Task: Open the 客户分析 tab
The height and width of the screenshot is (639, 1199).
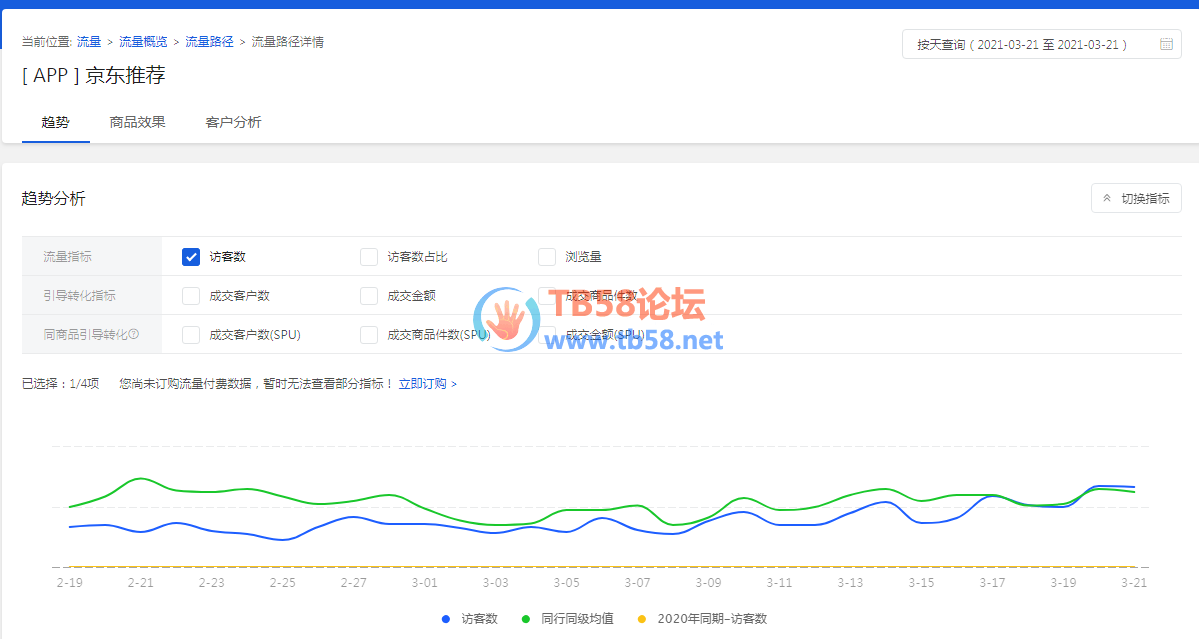Action: [x=233, y=122]
